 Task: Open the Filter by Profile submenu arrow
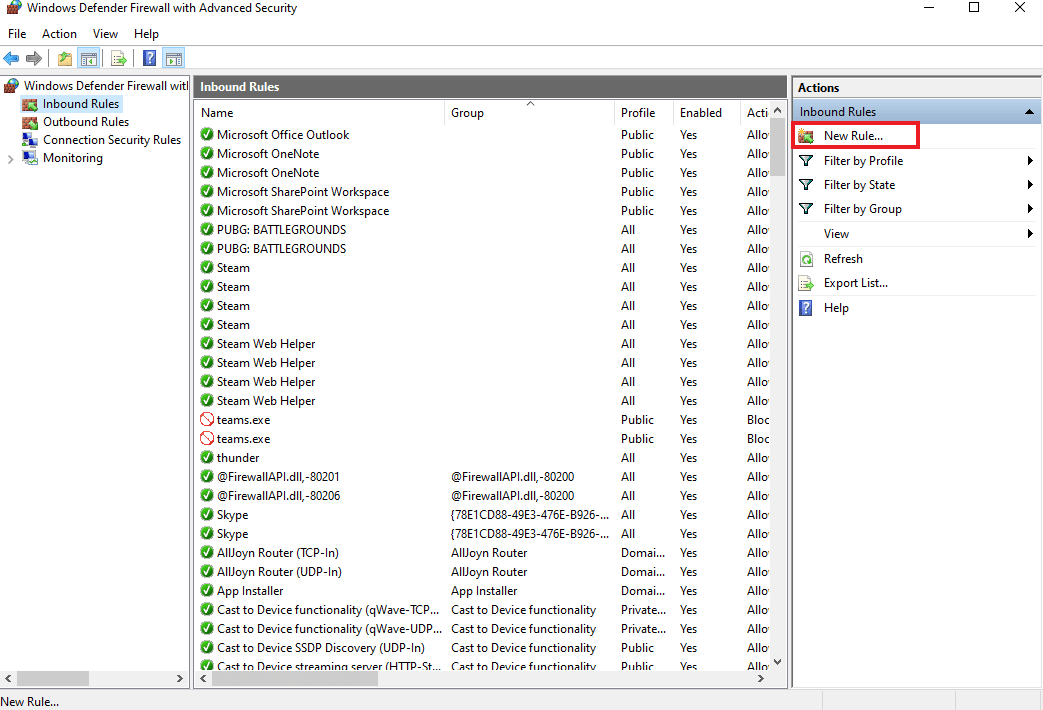coord(1029,161)
